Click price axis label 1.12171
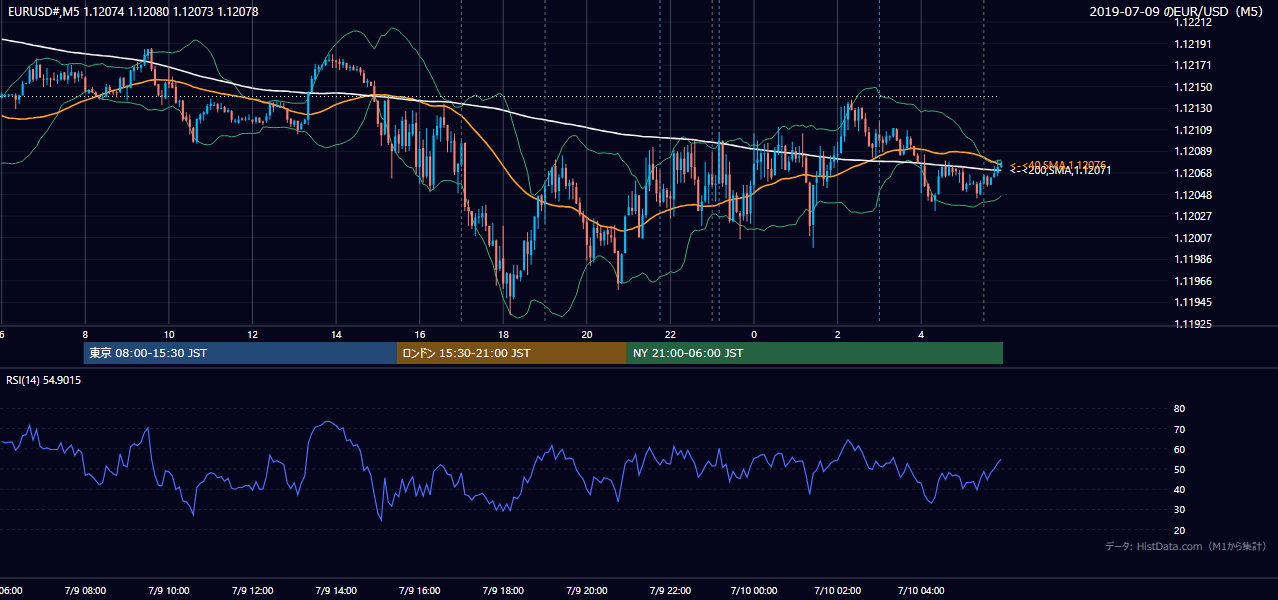The width and height of the screenshot is (1278, 600). (1194, 65)
